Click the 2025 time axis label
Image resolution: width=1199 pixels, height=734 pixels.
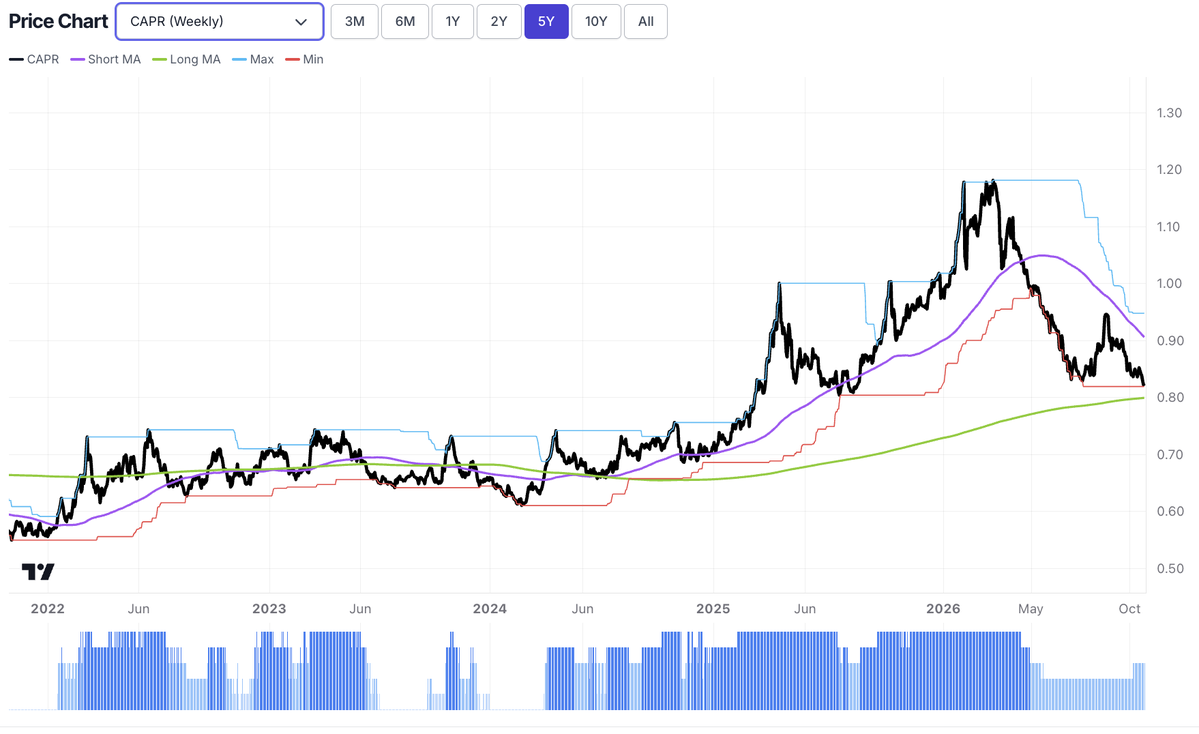click(x=713, y=609)
